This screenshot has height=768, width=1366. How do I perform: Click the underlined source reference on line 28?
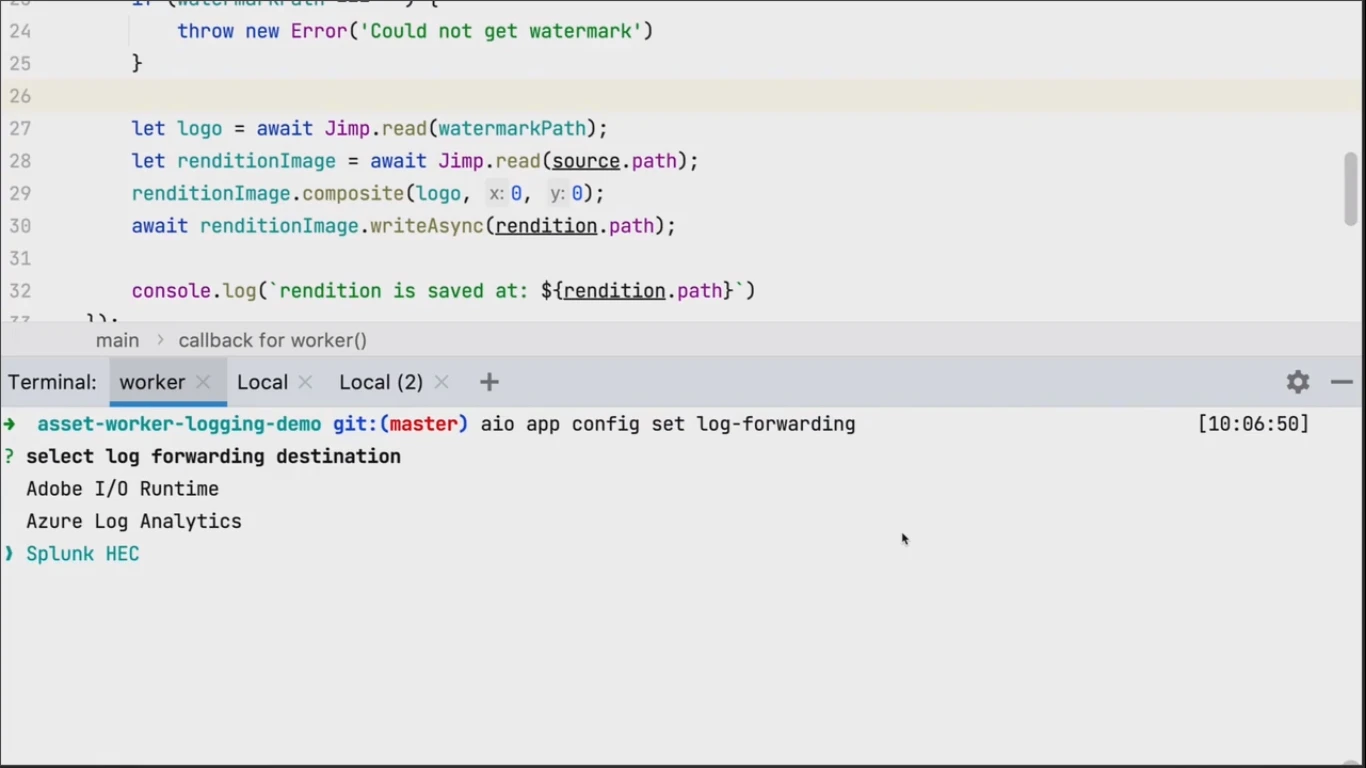pos(586,161)
